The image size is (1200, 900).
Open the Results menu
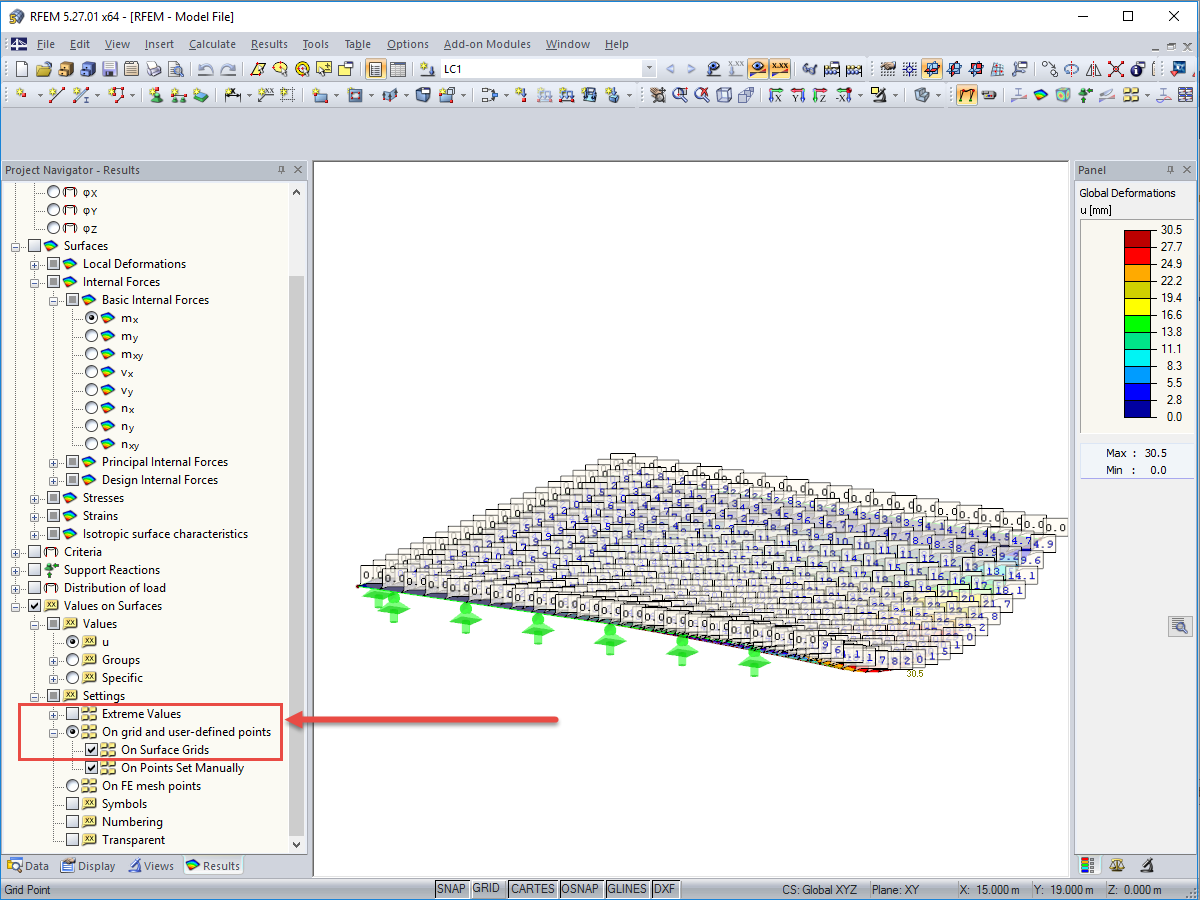[269, 44]
